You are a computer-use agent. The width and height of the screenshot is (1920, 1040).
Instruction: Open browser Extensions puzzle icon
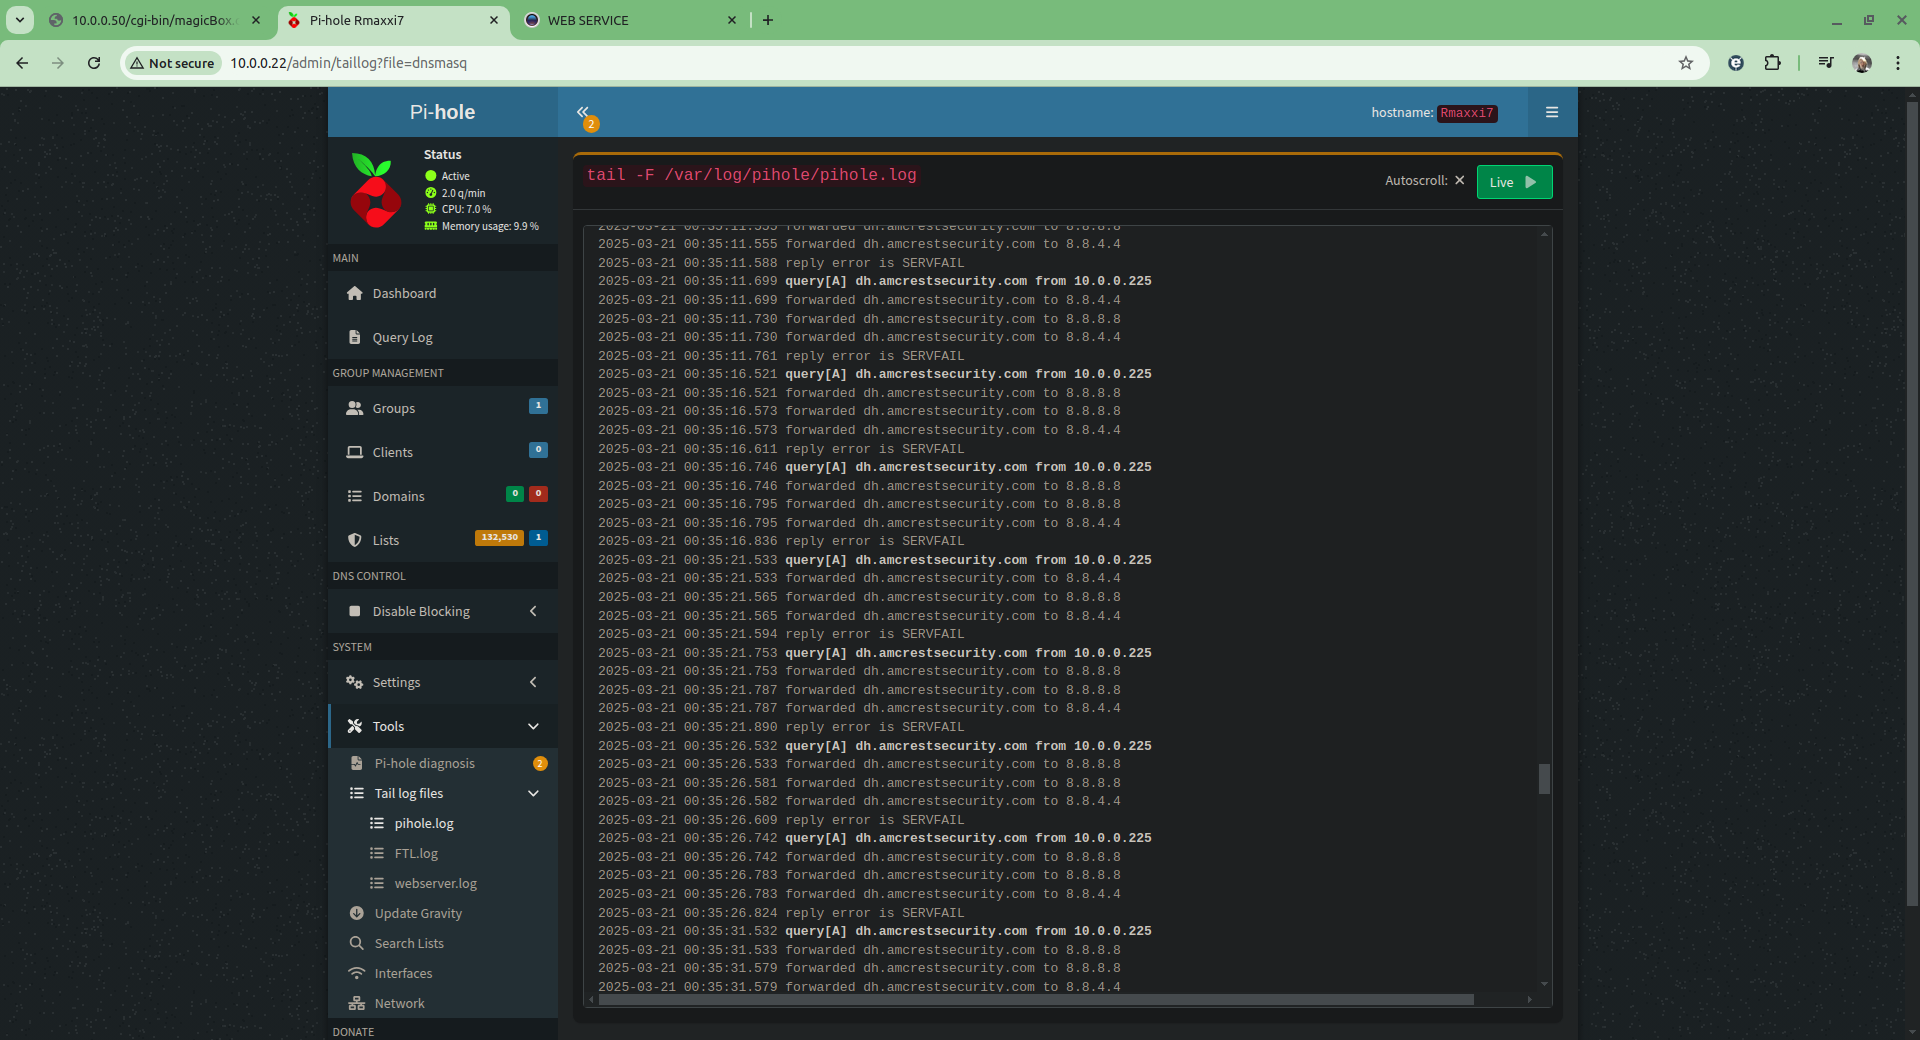coord(1772,63)
